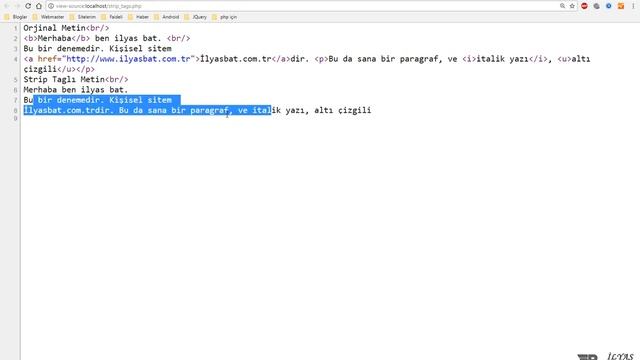Click line number 4 in the gutter
This screenshot has width=640, height=360.
click(x=16, y=59)
